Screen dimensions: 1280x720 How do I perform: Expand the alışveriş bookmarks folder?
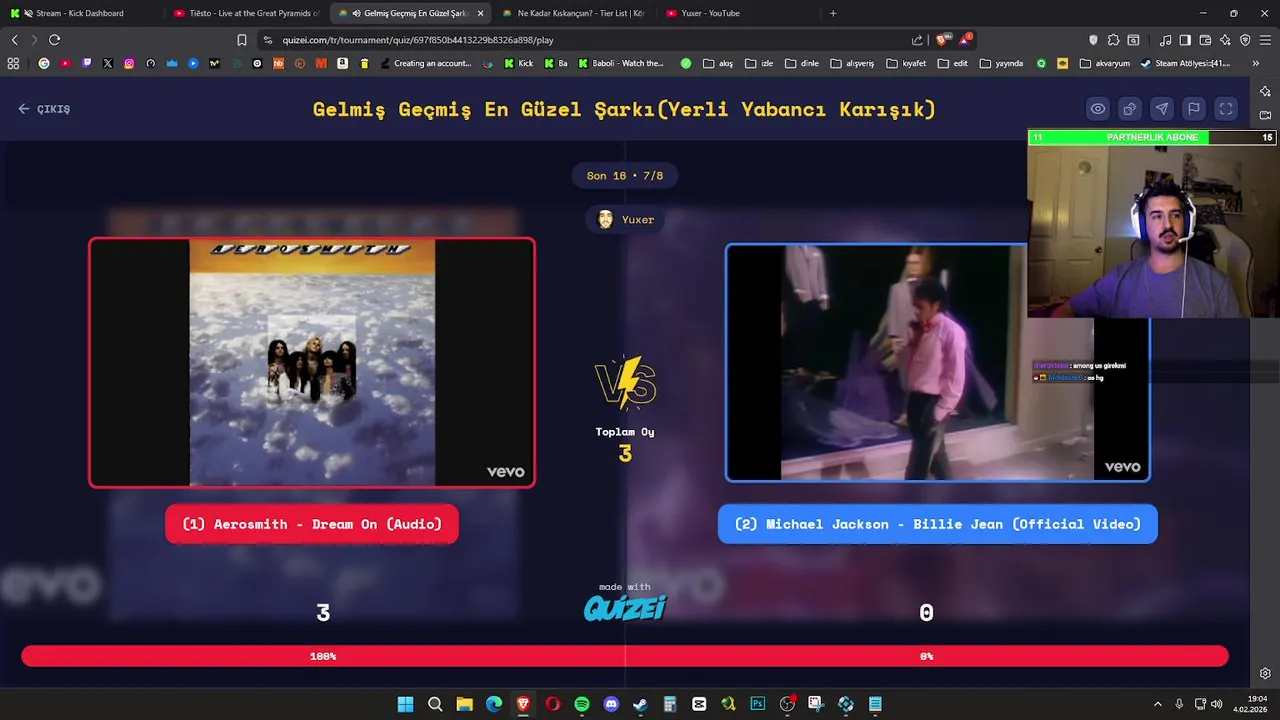click(852, 63)
